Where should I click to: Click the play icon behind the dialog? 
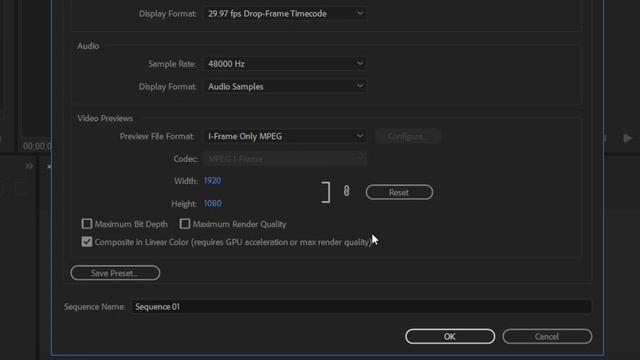click(x=627, y=138)
